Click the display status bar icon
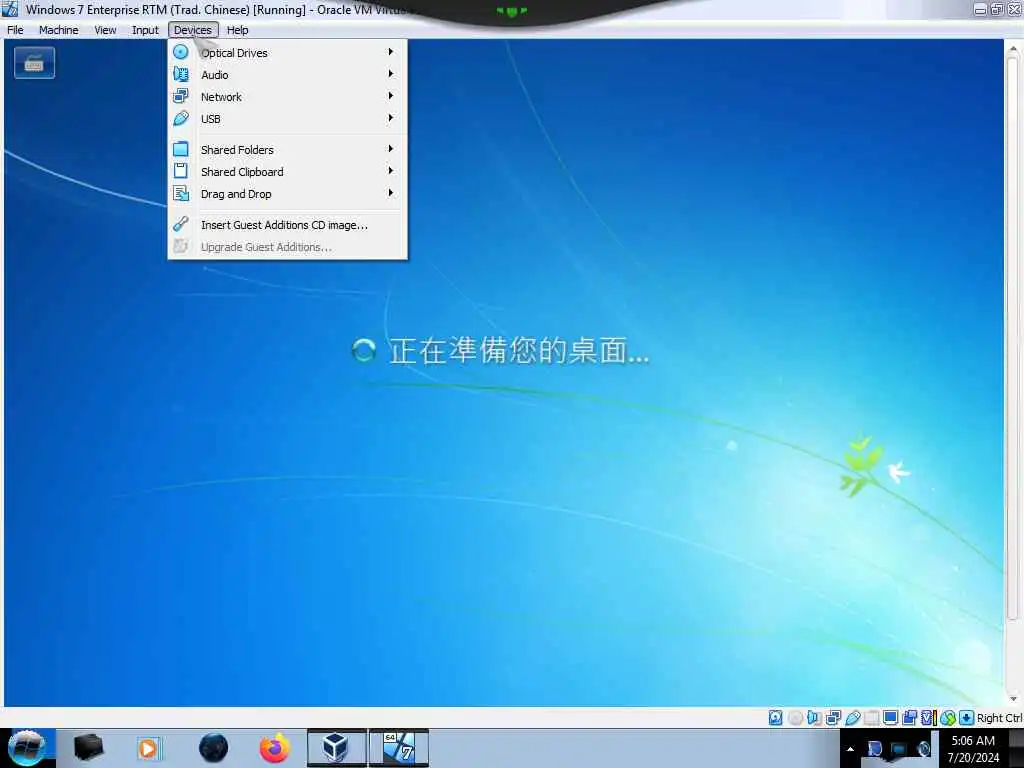This screenshot has height=768, width=1024. tap(890, 718)
